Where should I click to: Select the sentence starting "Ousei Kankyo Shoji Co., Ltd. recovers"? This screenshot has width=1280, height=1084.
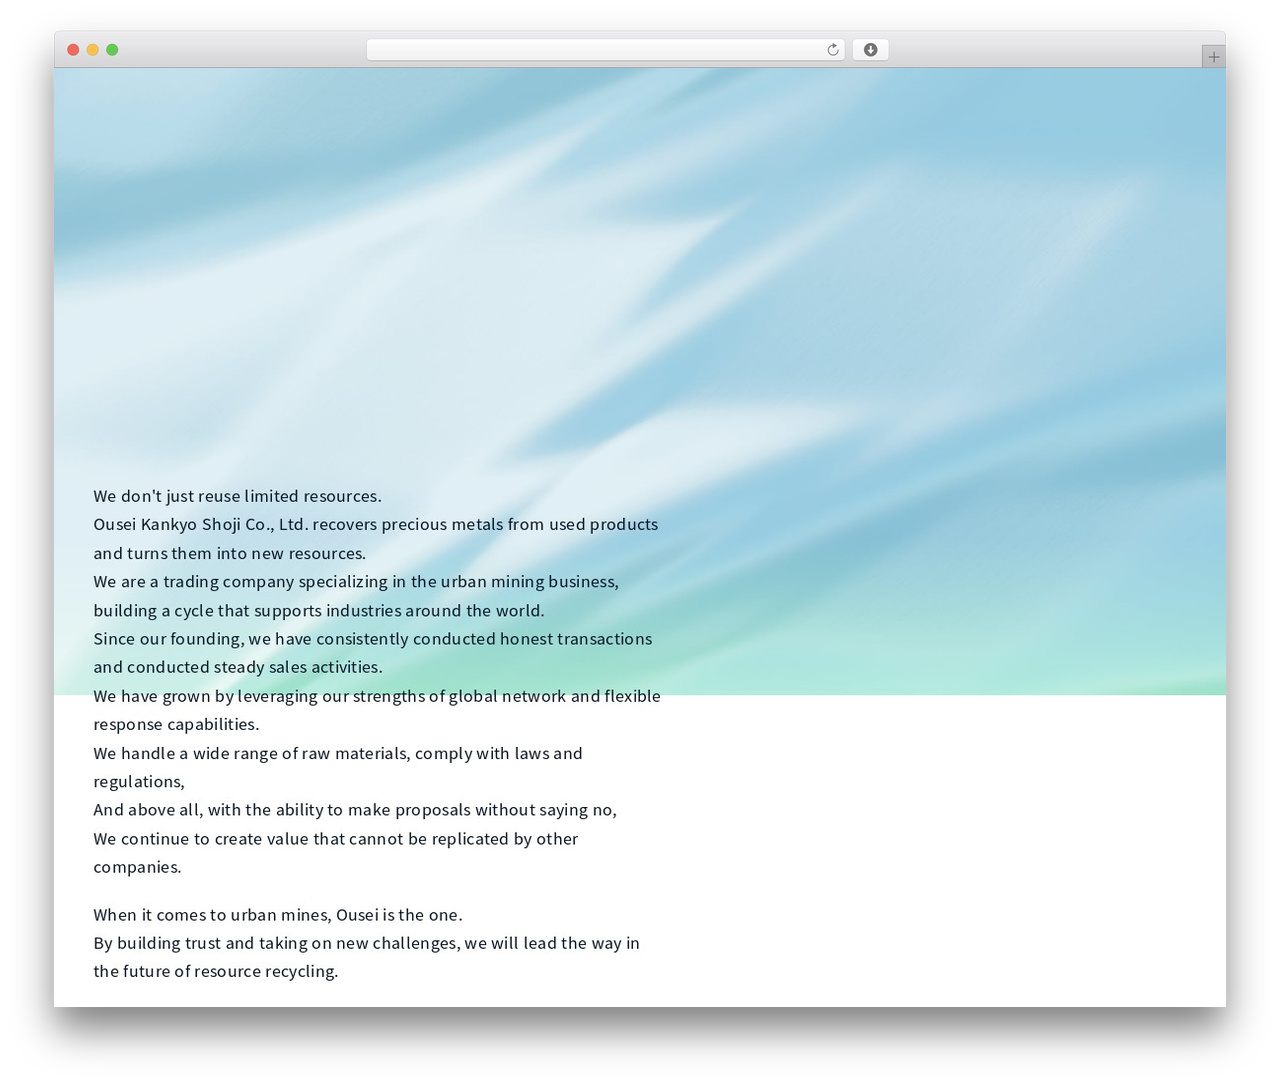pyautogui.click(x=376, y=524)
